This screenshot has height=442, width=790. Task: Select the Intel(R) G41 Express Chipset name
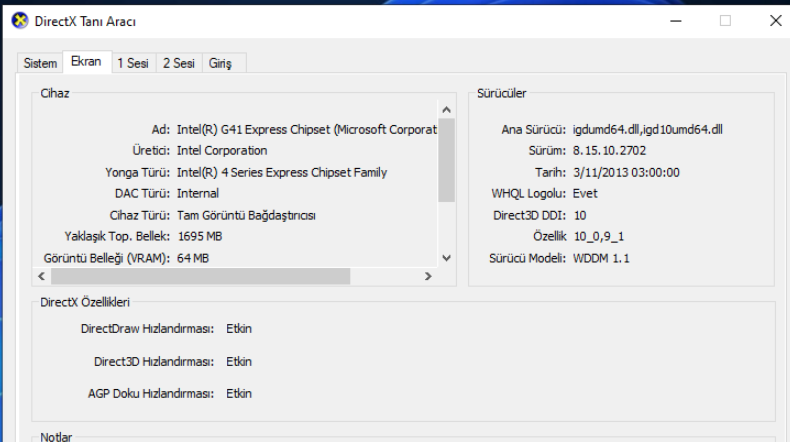tap(307, 130)
